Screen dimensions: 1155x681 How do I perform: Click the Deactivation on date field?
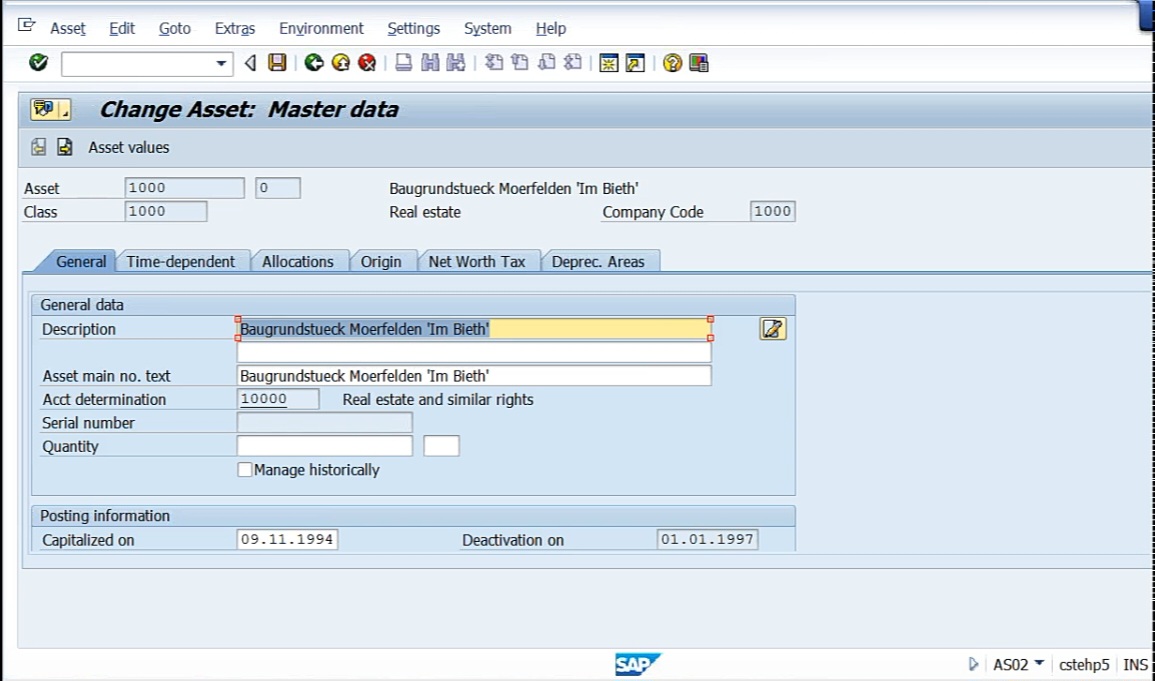pyautogui.click(x=707, y=540)
